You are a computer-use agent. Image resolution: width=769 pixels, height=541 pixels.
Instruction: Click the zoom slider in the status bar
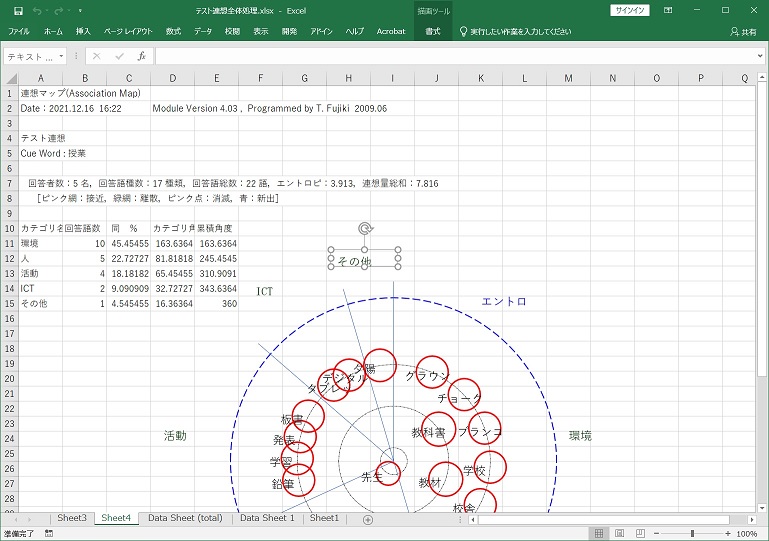(x=692, y=534)
